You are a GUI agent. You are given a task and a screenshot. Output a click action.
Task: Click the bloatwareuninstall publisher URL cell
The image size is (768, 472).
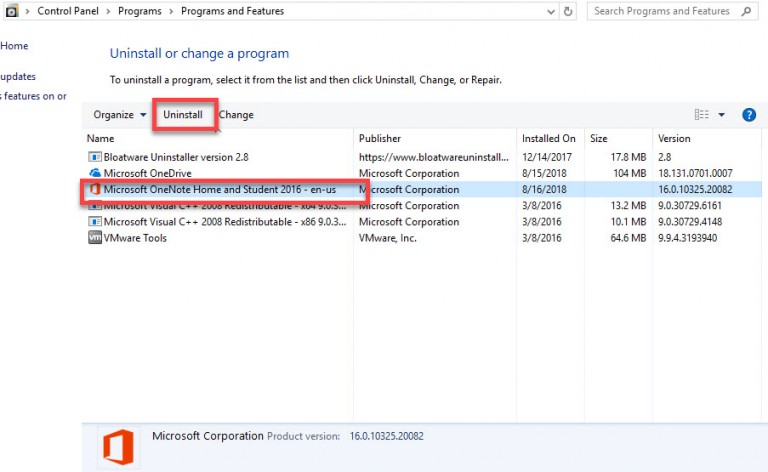(433, 157)
